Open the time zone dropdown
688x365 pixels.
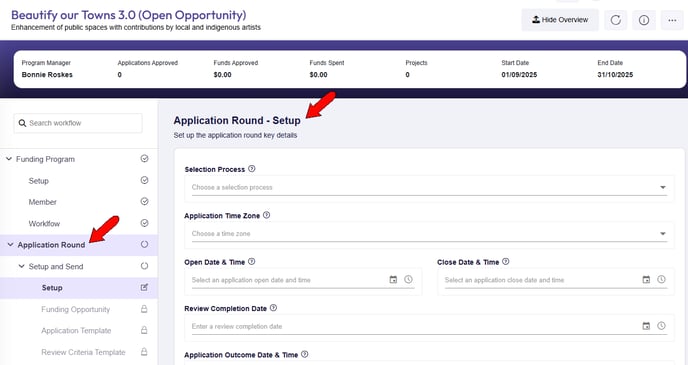point(429,234)
